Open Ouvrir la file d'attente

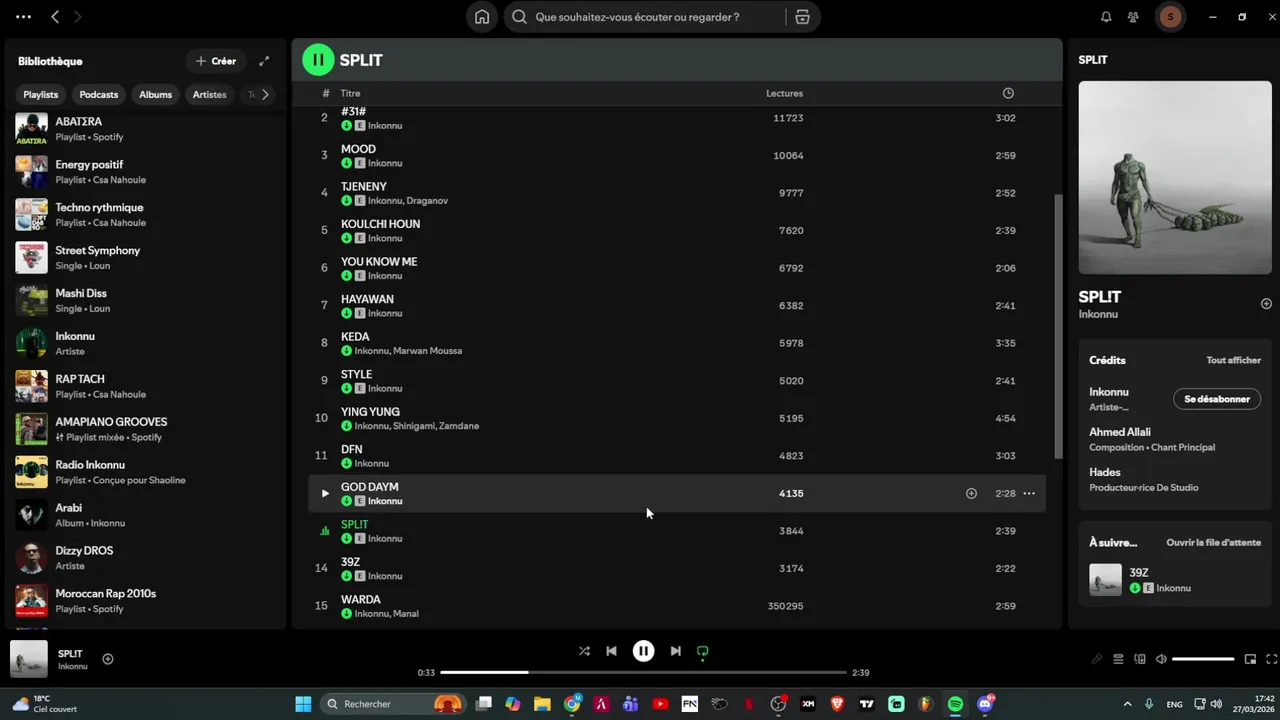click(1213, 542)
